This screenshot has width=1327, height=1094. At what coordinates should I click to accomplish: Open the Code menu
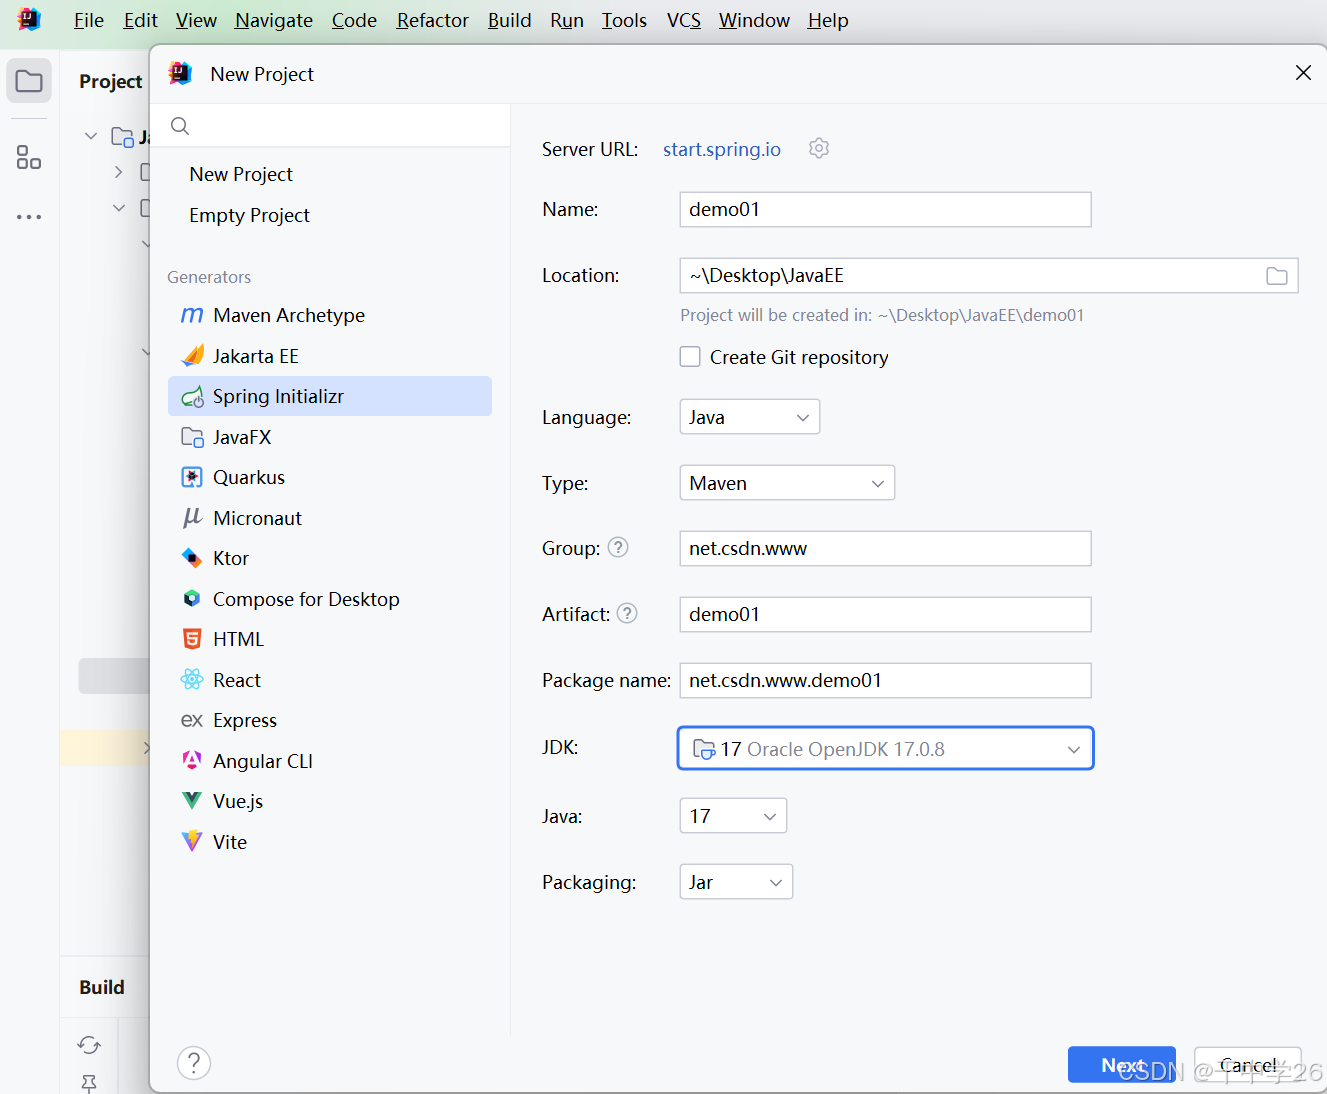(354, 20)
